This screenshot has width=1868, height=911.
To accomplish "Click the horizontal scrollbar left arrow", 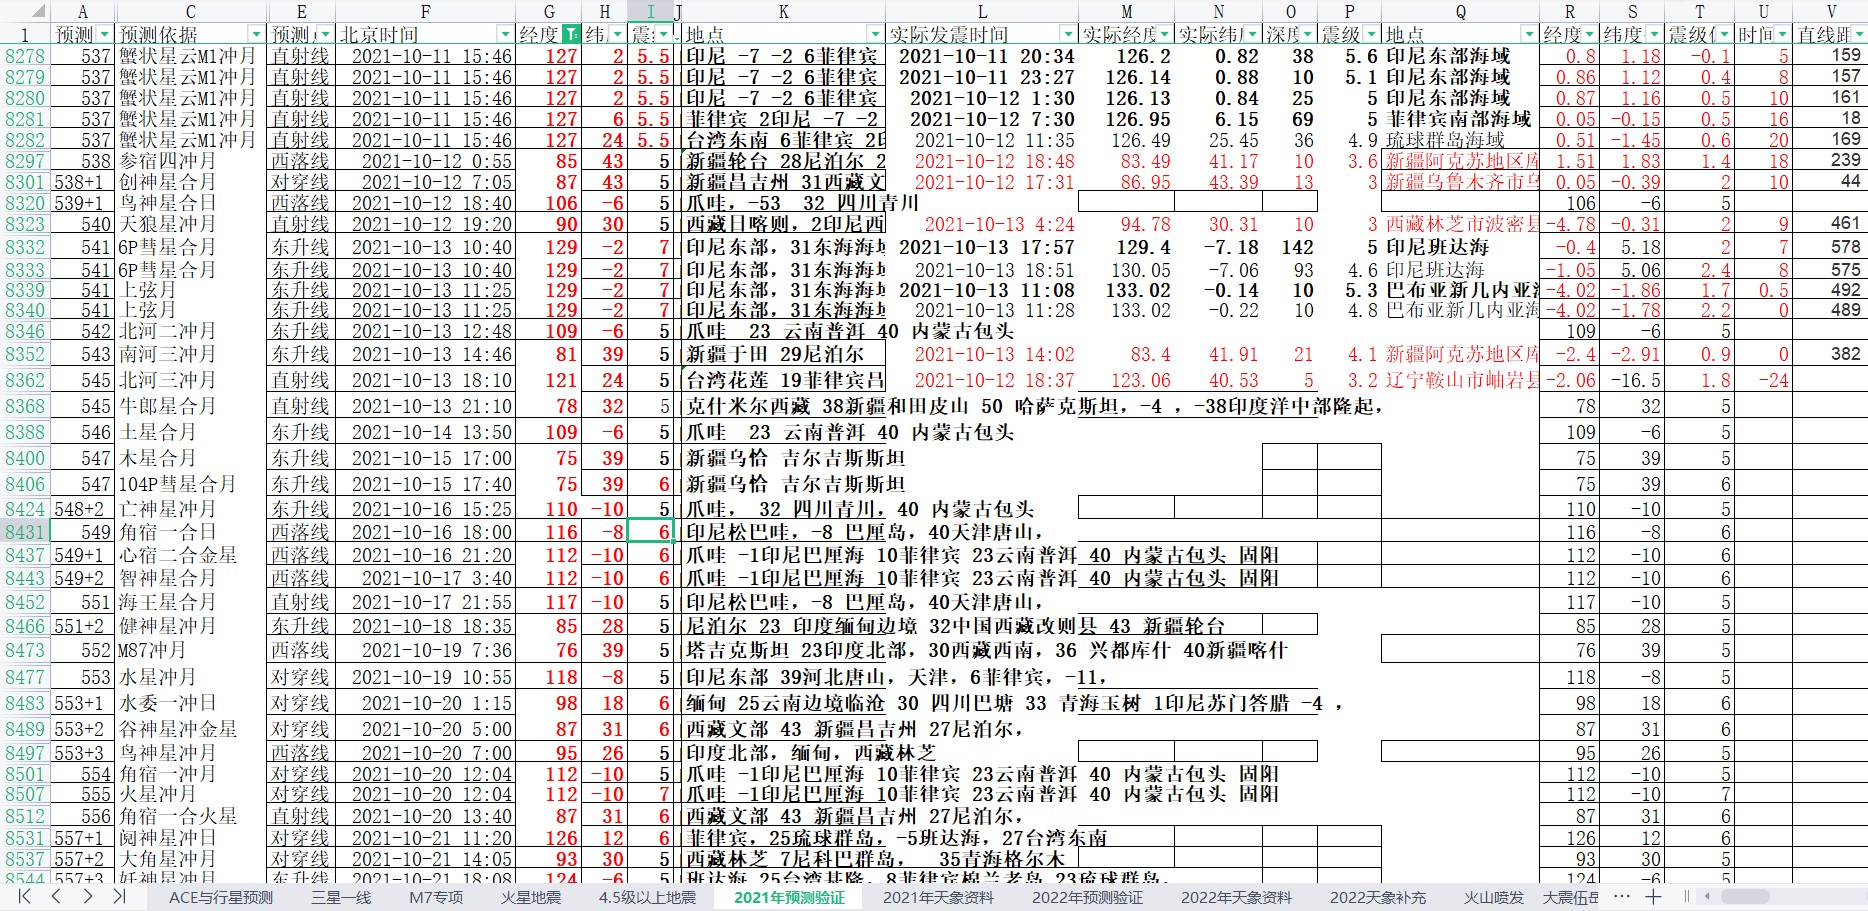I will pos(1709,896).
